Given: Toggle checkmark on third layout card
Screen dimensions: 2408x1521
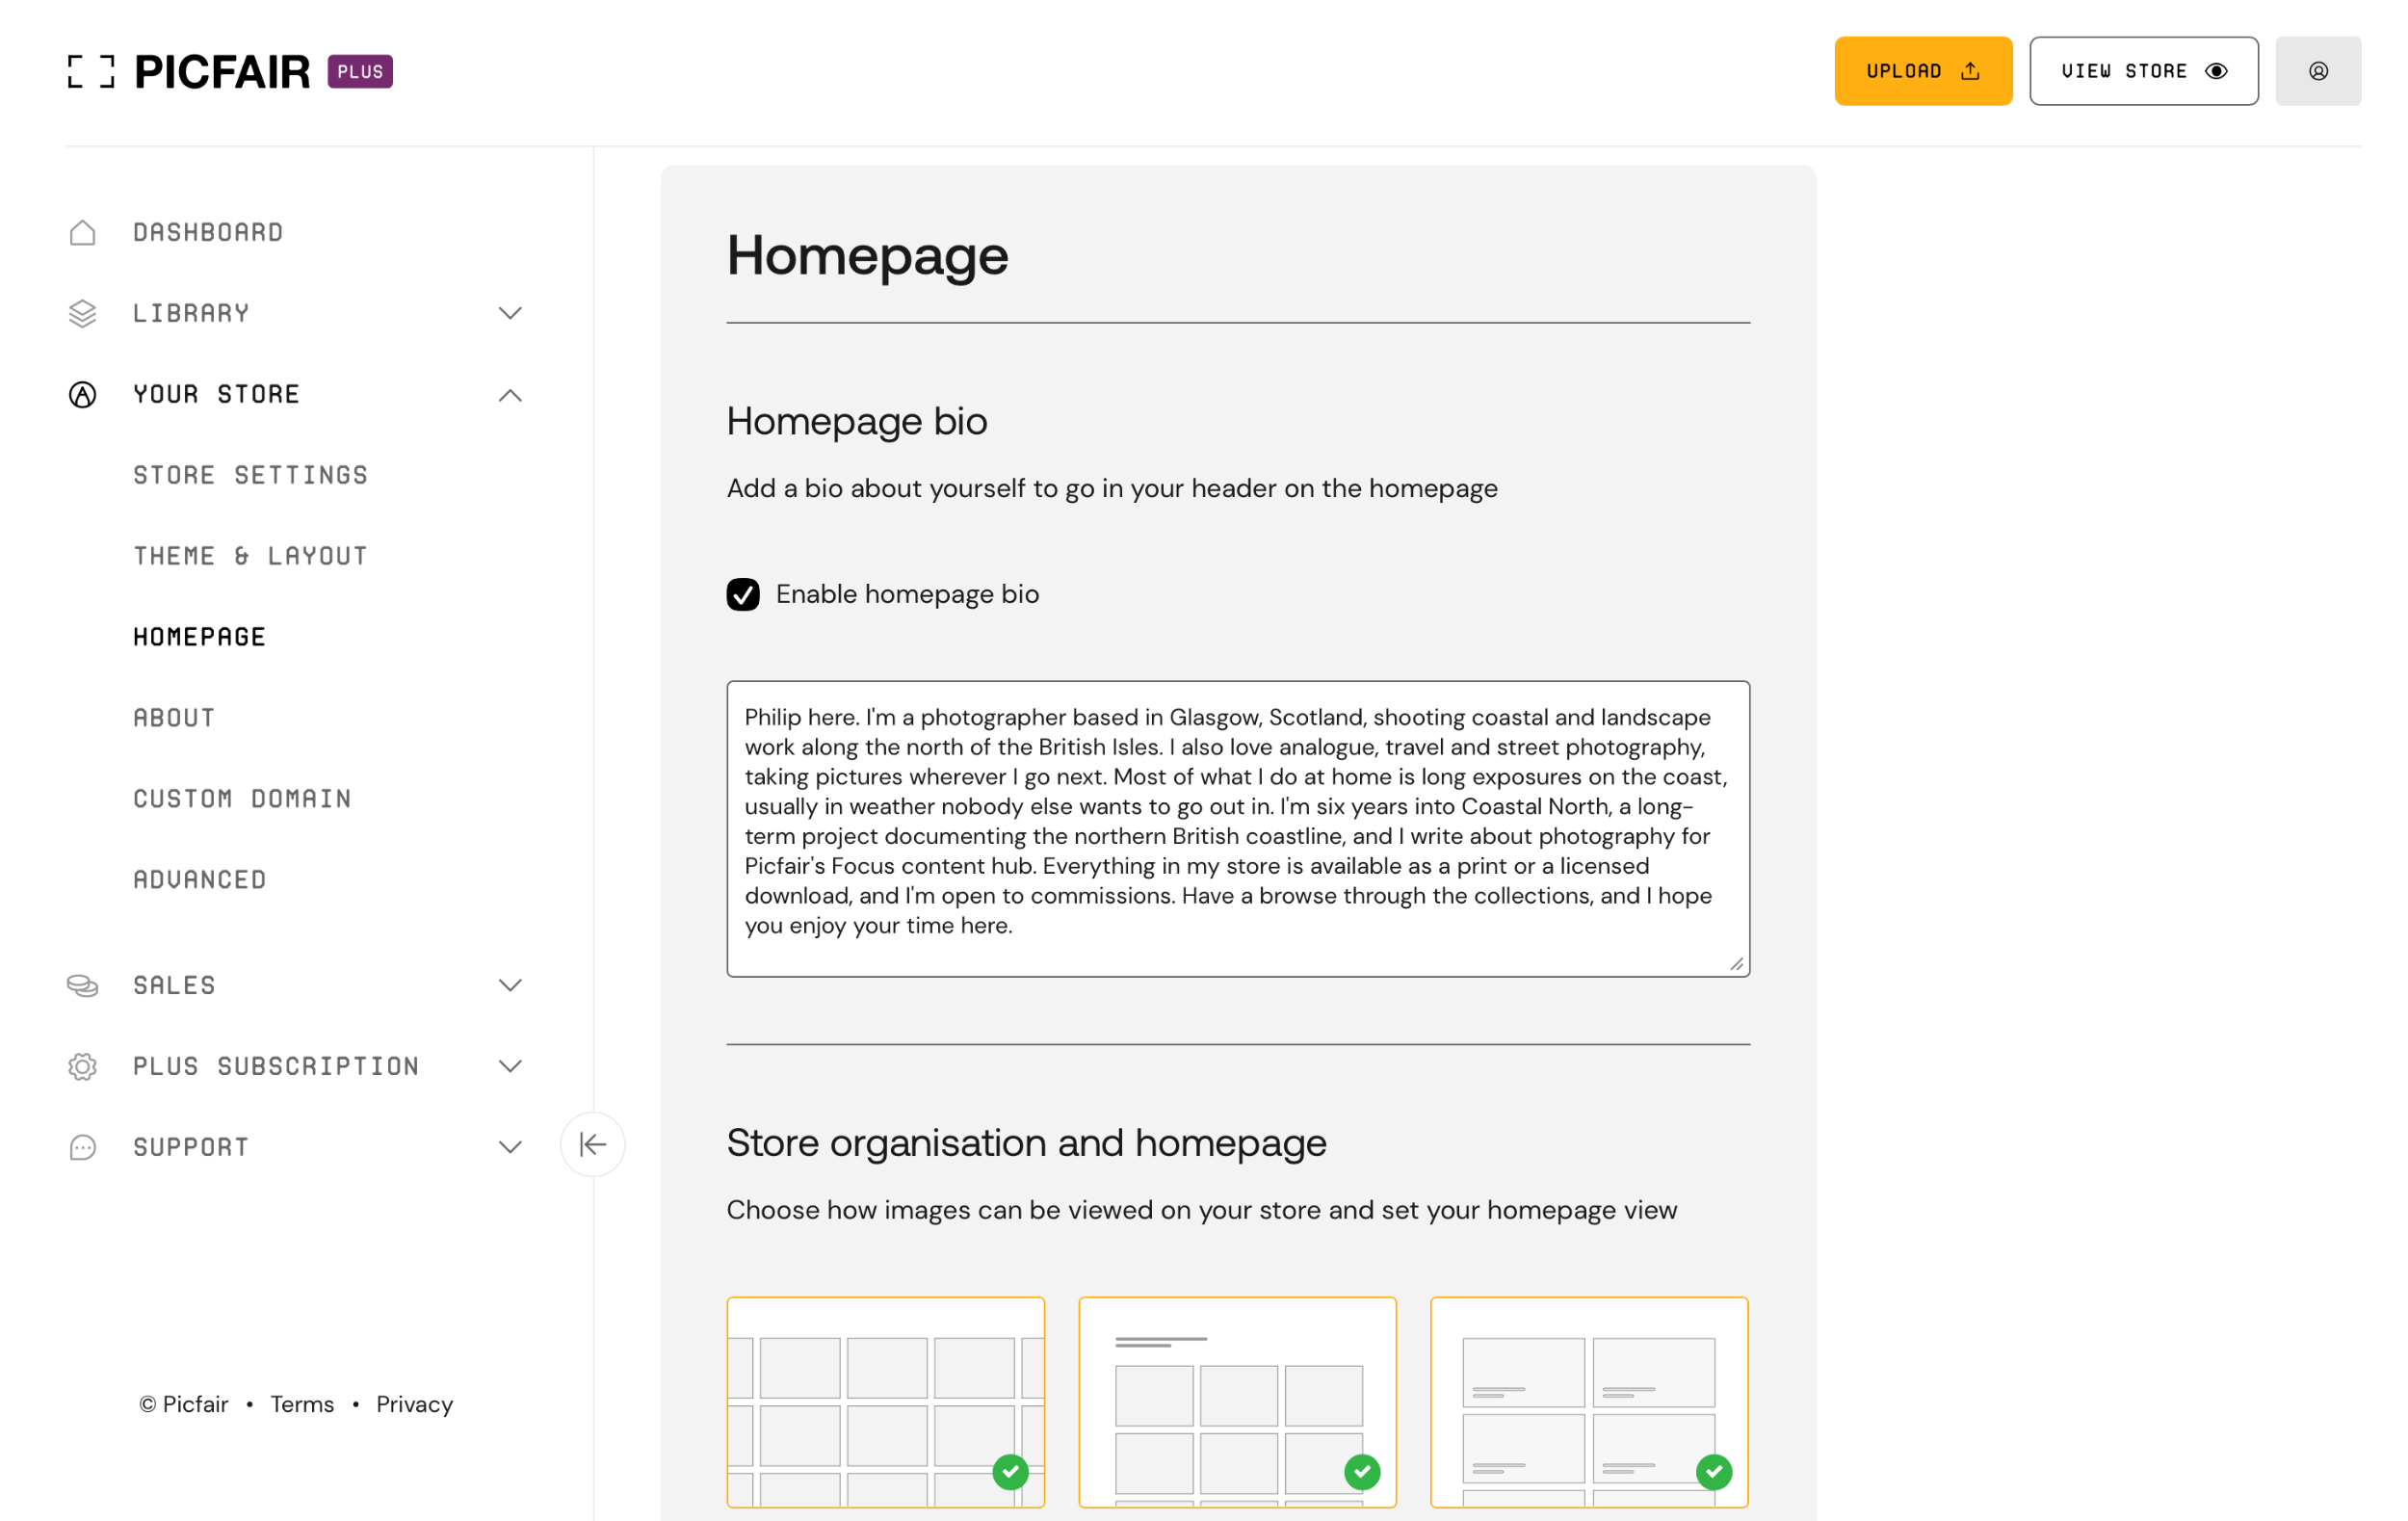Looking at the screenshot, I should 1715,1472.
